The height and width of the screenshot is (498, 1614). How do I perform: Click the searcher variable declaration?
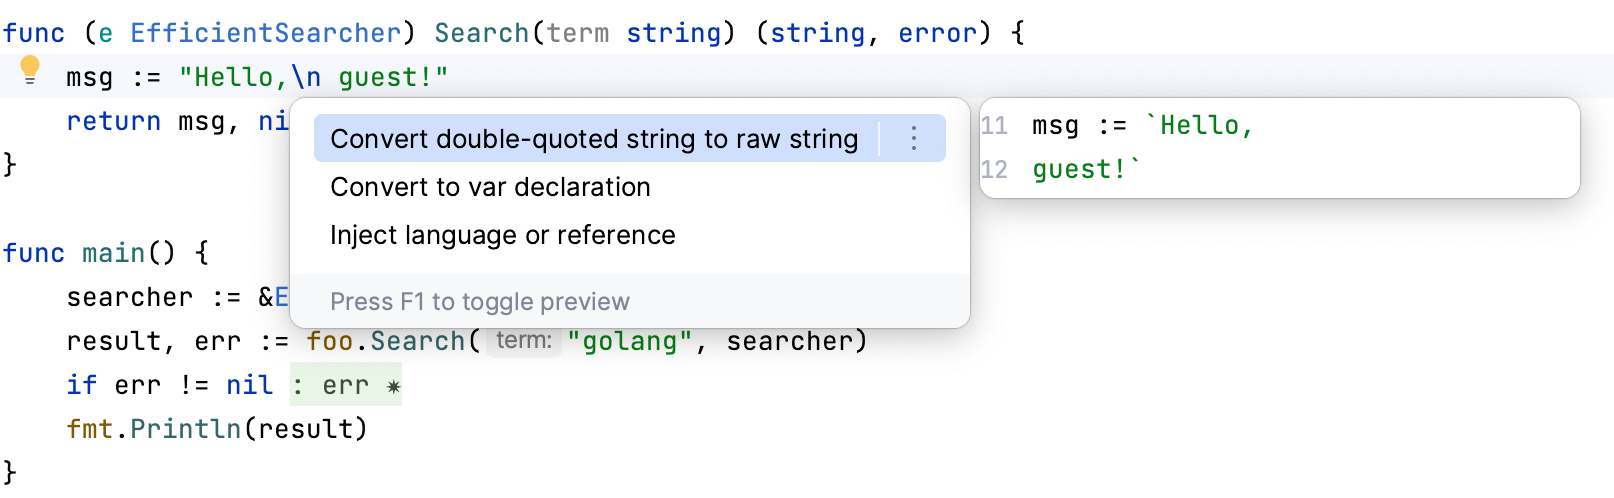[x=129, y=297]
